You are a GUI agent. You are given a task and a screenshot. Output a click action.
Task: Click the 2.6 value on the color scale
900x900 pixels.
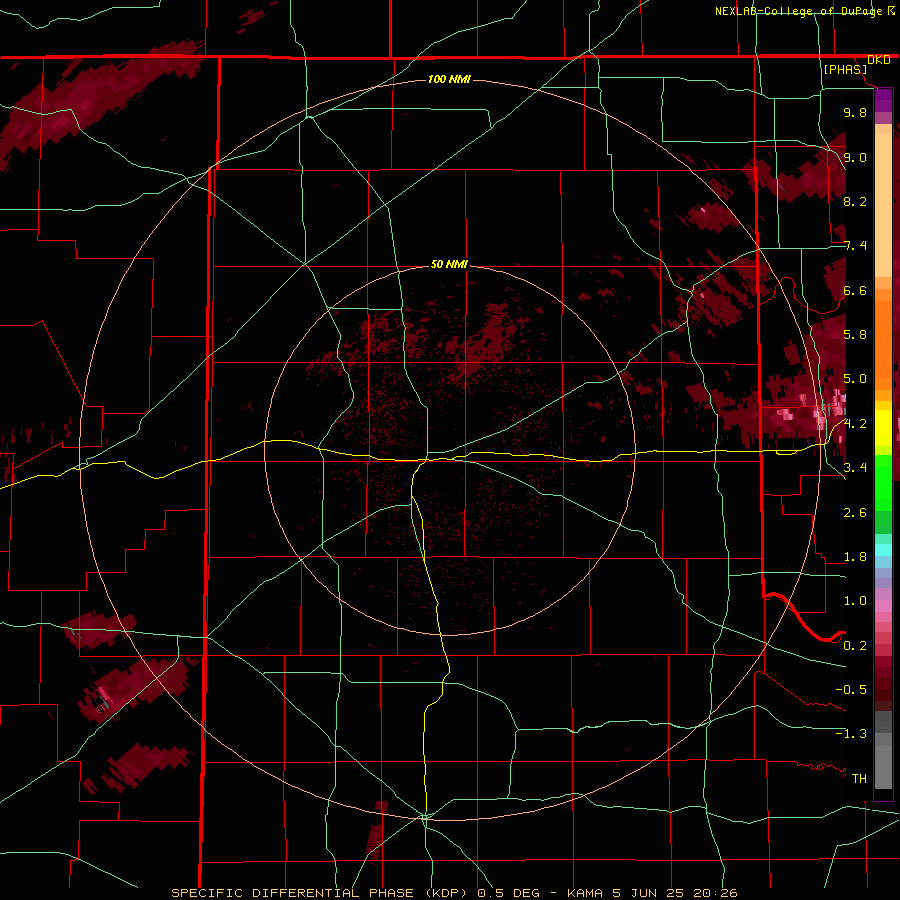pyautogui.click(x=855, y=512)
